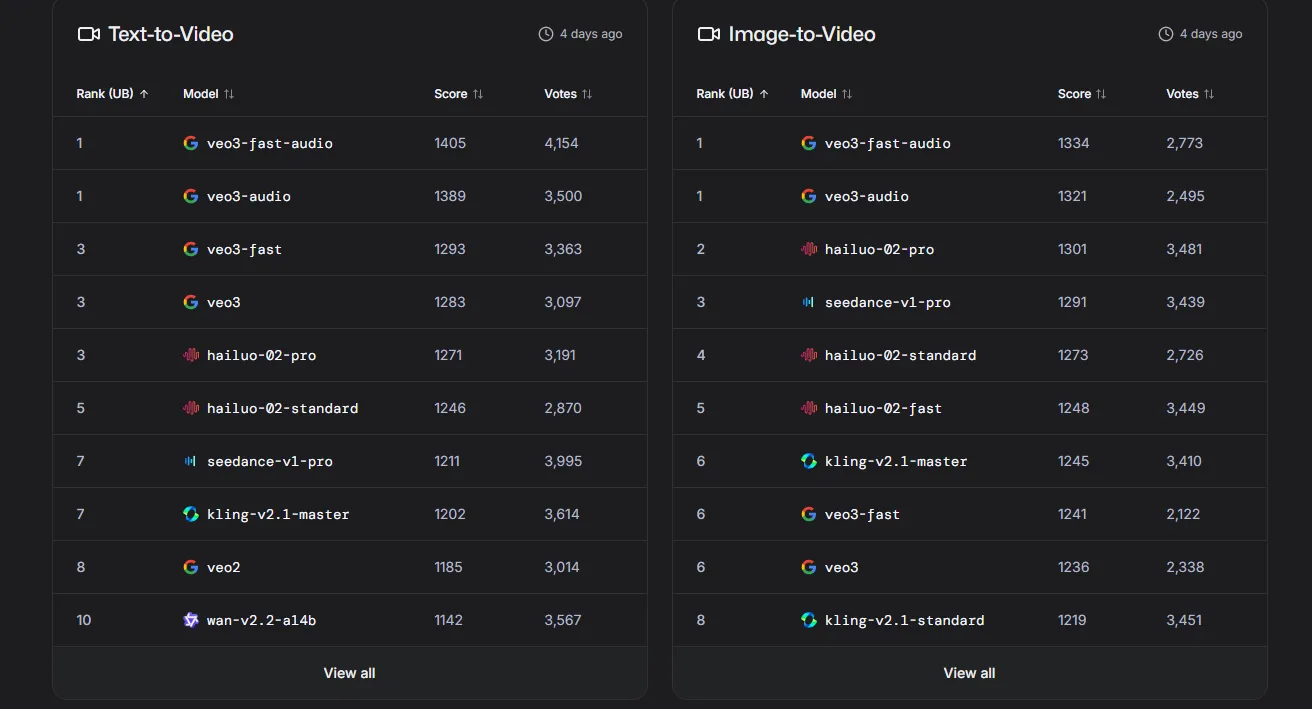Click the clock icon in Image-to-Video header

(1166, 34)
